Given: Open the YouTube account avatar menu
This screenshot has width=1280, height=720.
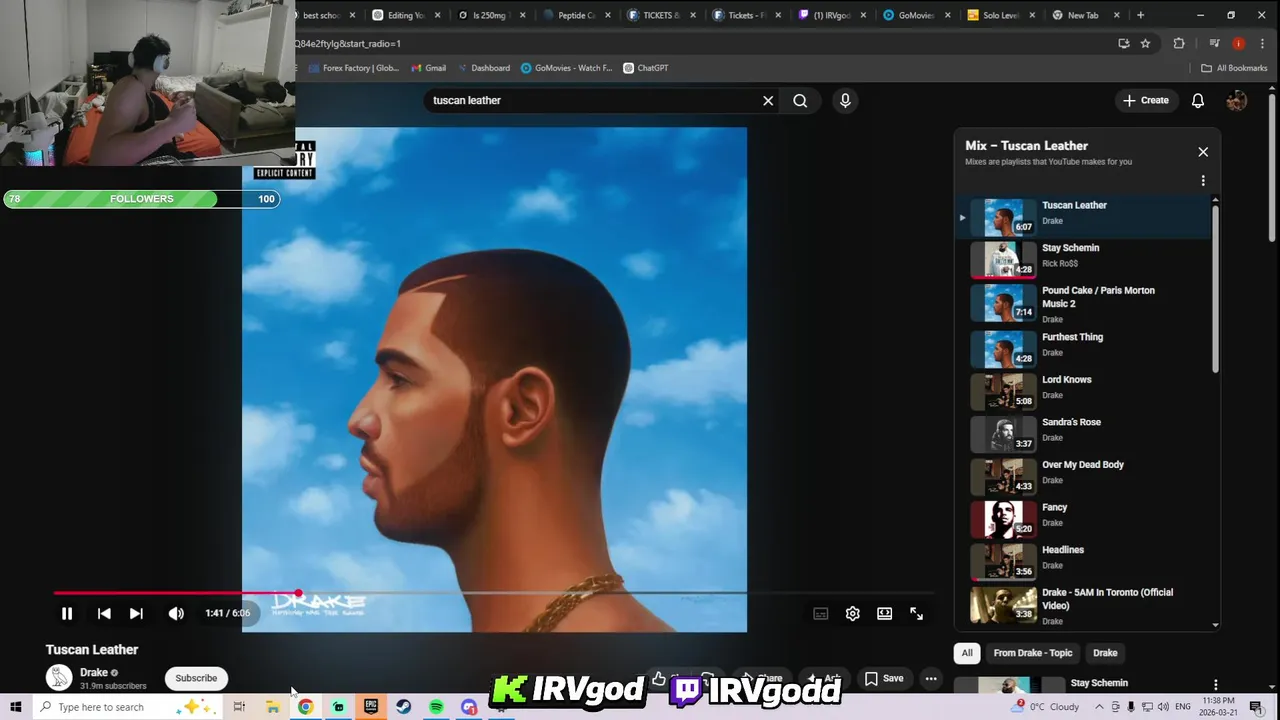Looking at the screenshot, I should coord(1237,100).
